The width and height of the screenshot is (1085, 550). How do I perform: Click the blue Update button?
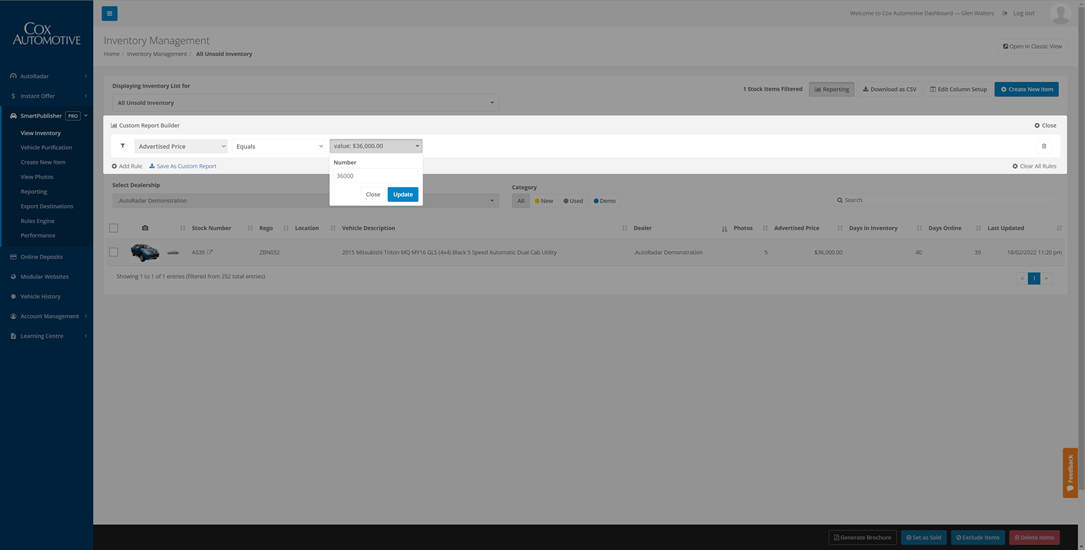click(403, 194)
